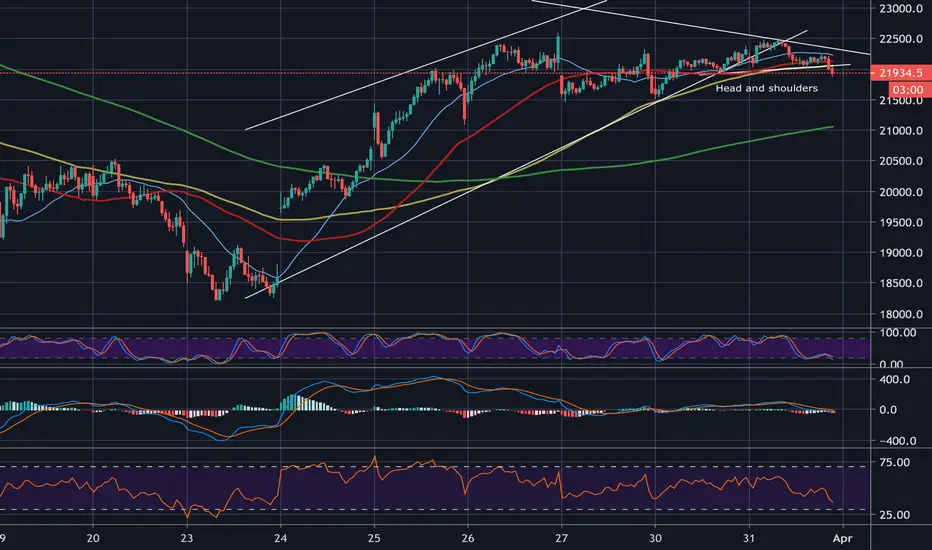Click the 18500.0 price axis label
932x550 pixels.
click(900, 283)
